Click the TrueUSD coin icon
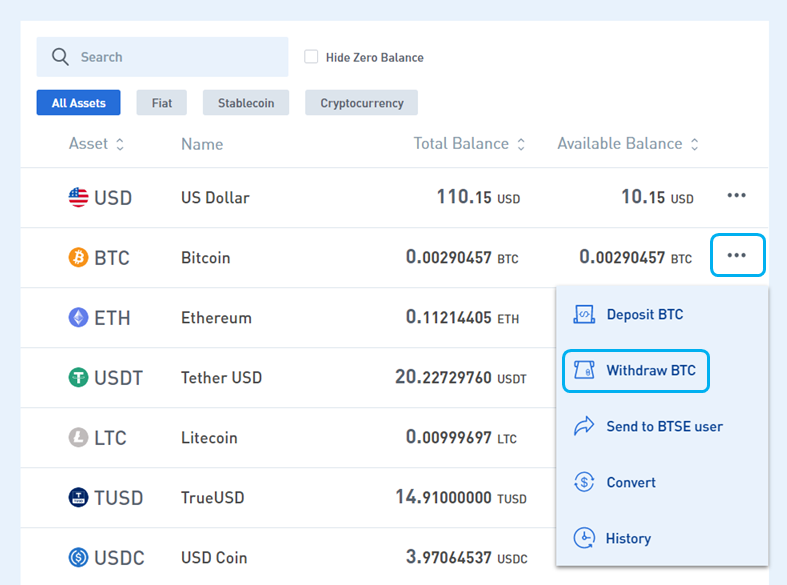Screen dimensions: 787x585 pyautogui.click(x=78, y=497)
